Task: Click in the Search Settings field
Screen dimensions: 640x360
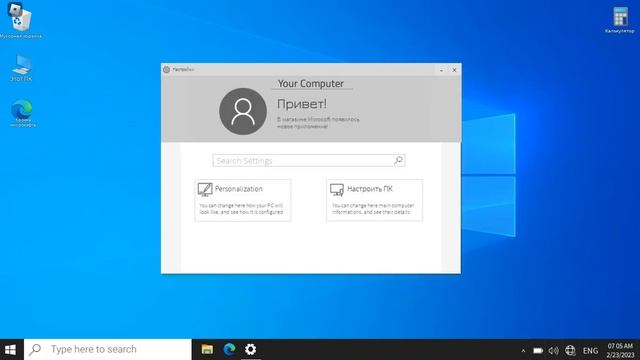Action: (309, 160)
